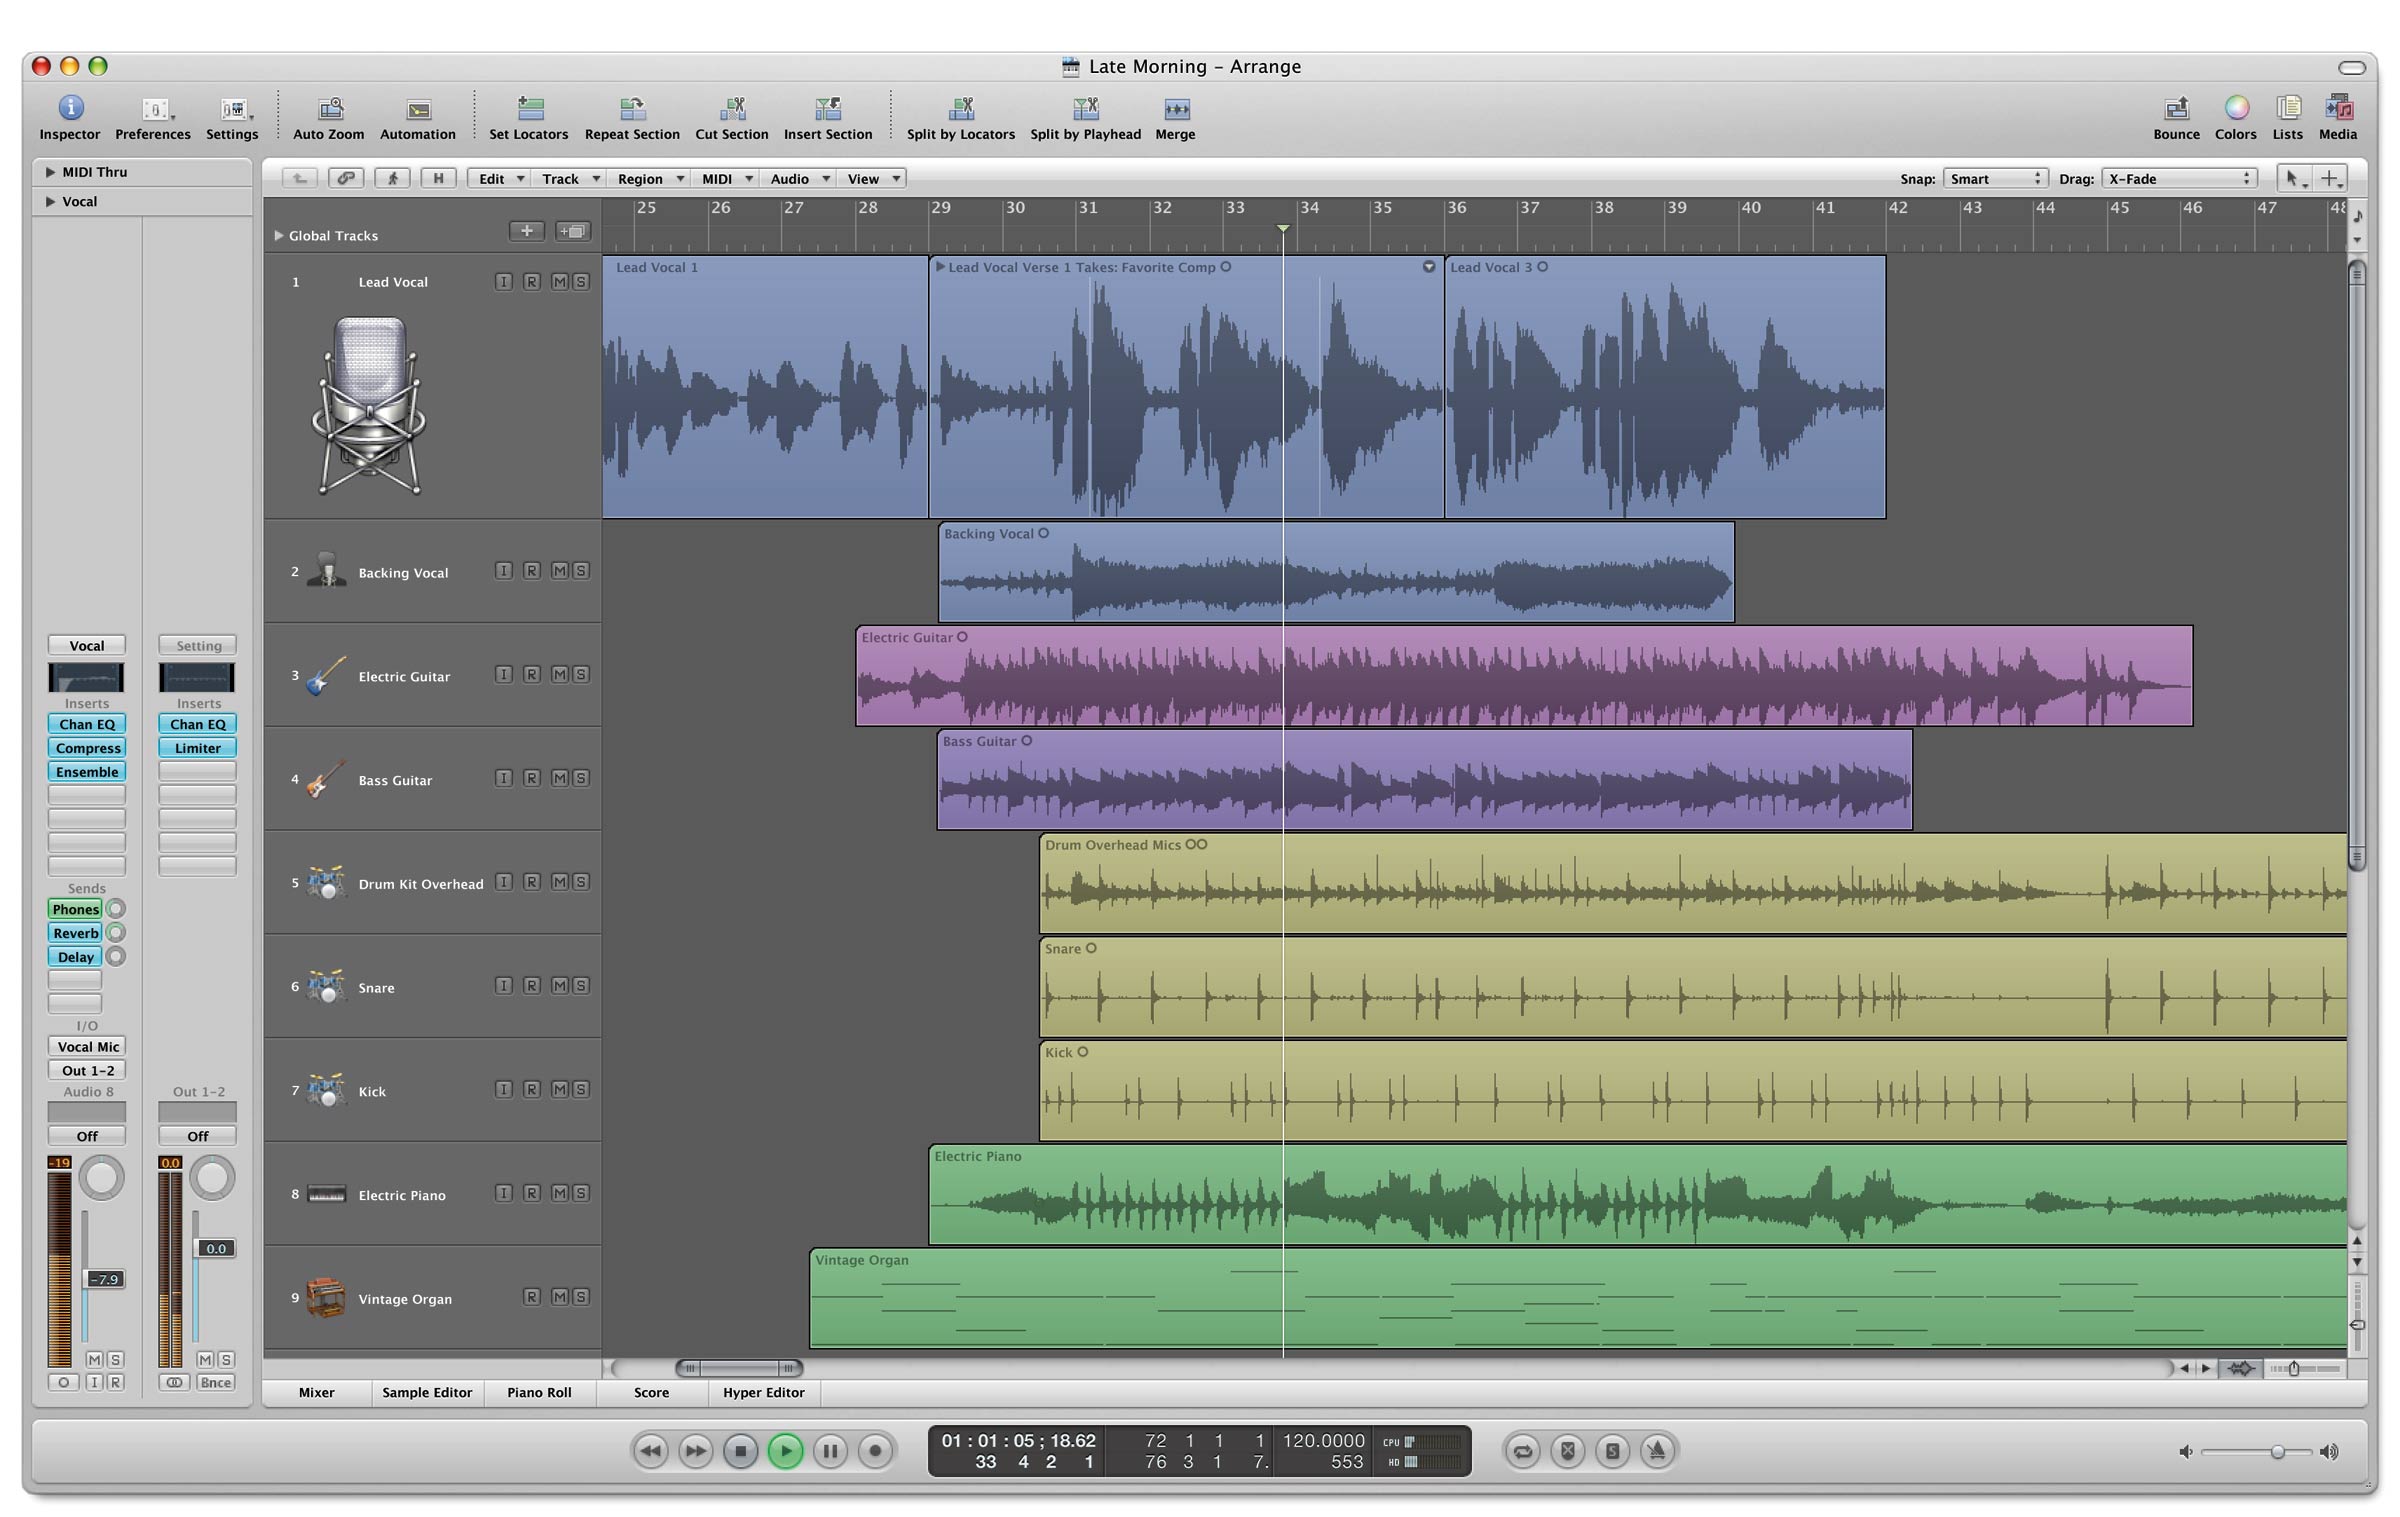This screenshot has width=2400, height=1517.
Task: Click the Auto Zoom toolbar icon
Action: pyautogui.click(x=329, y=108)
